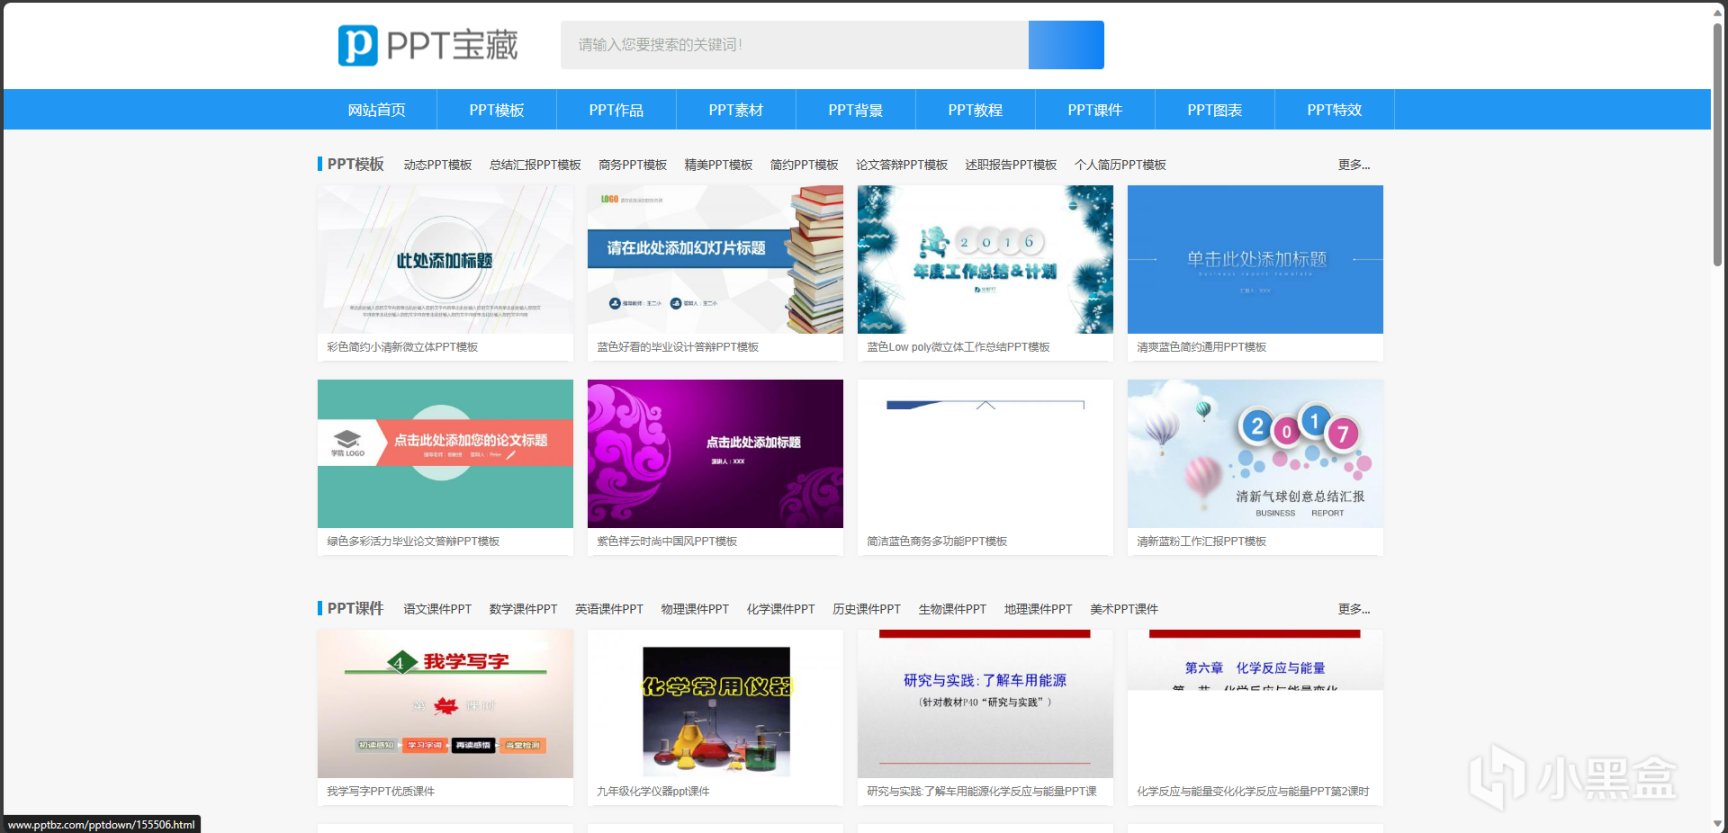Select PPT素材 in the navigation bar
Viewport: 1728px width, 833px height.
(736, 110)
